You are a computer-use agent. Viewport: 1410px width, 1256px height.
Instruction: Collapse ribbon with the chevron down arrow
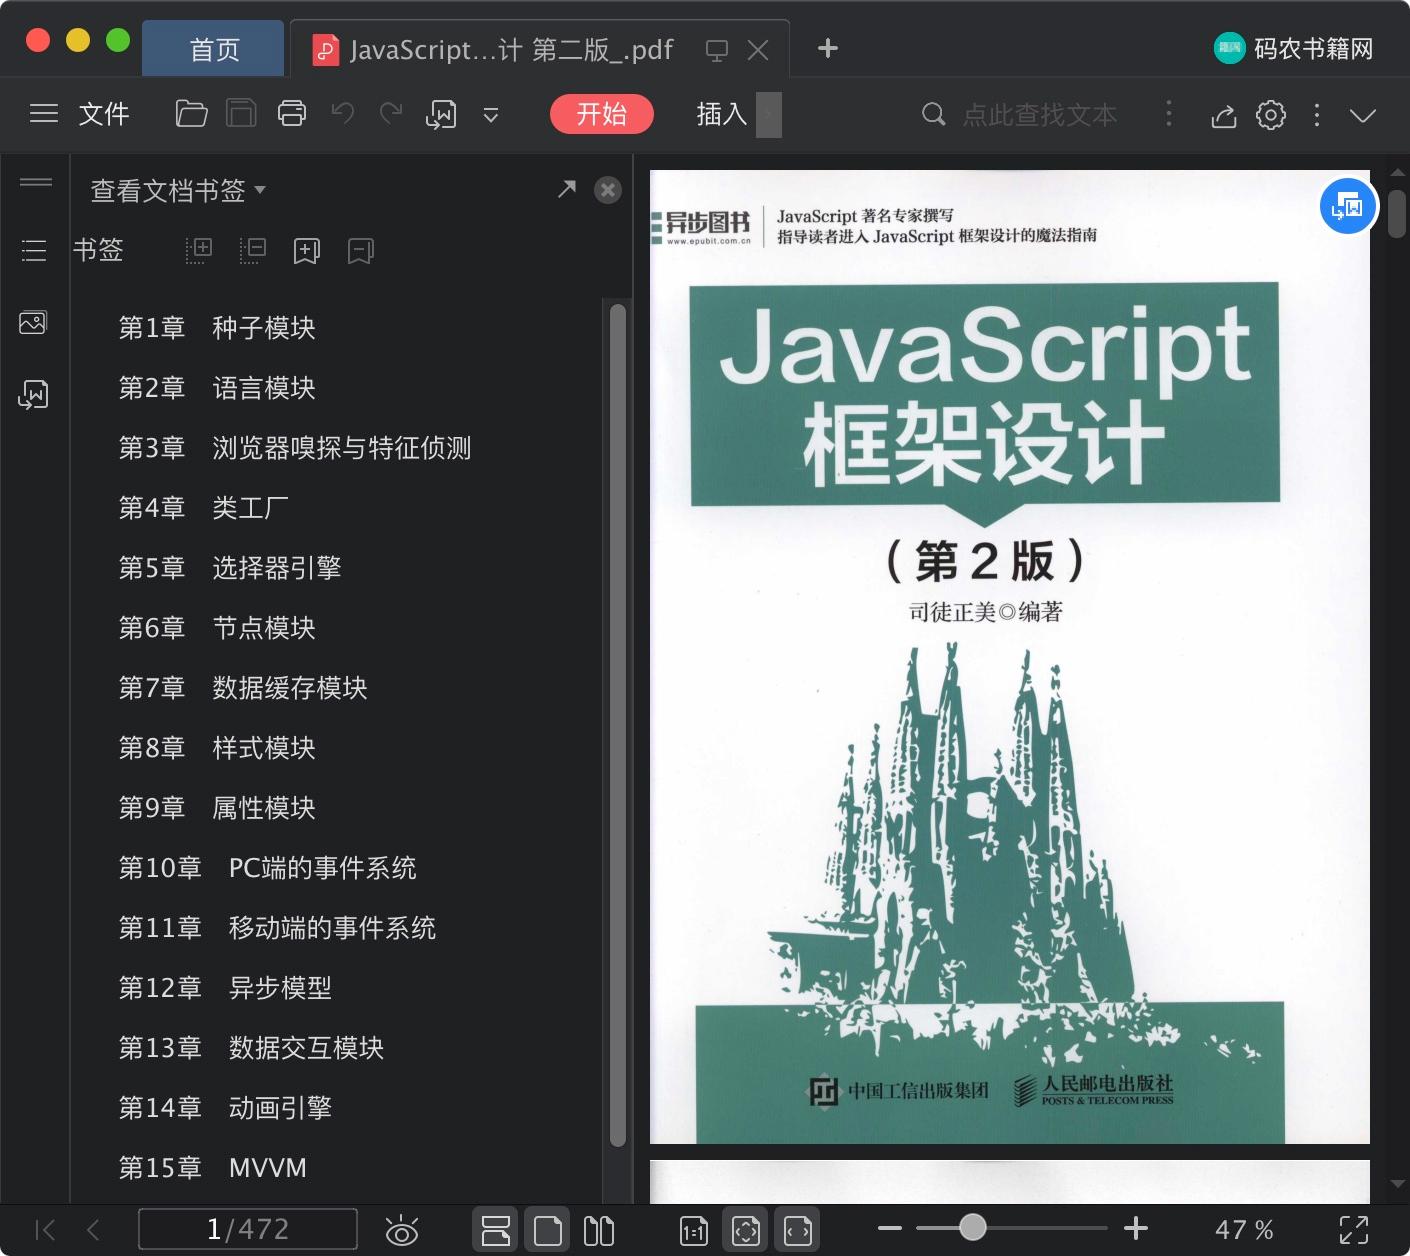(x=1363, y=115)
